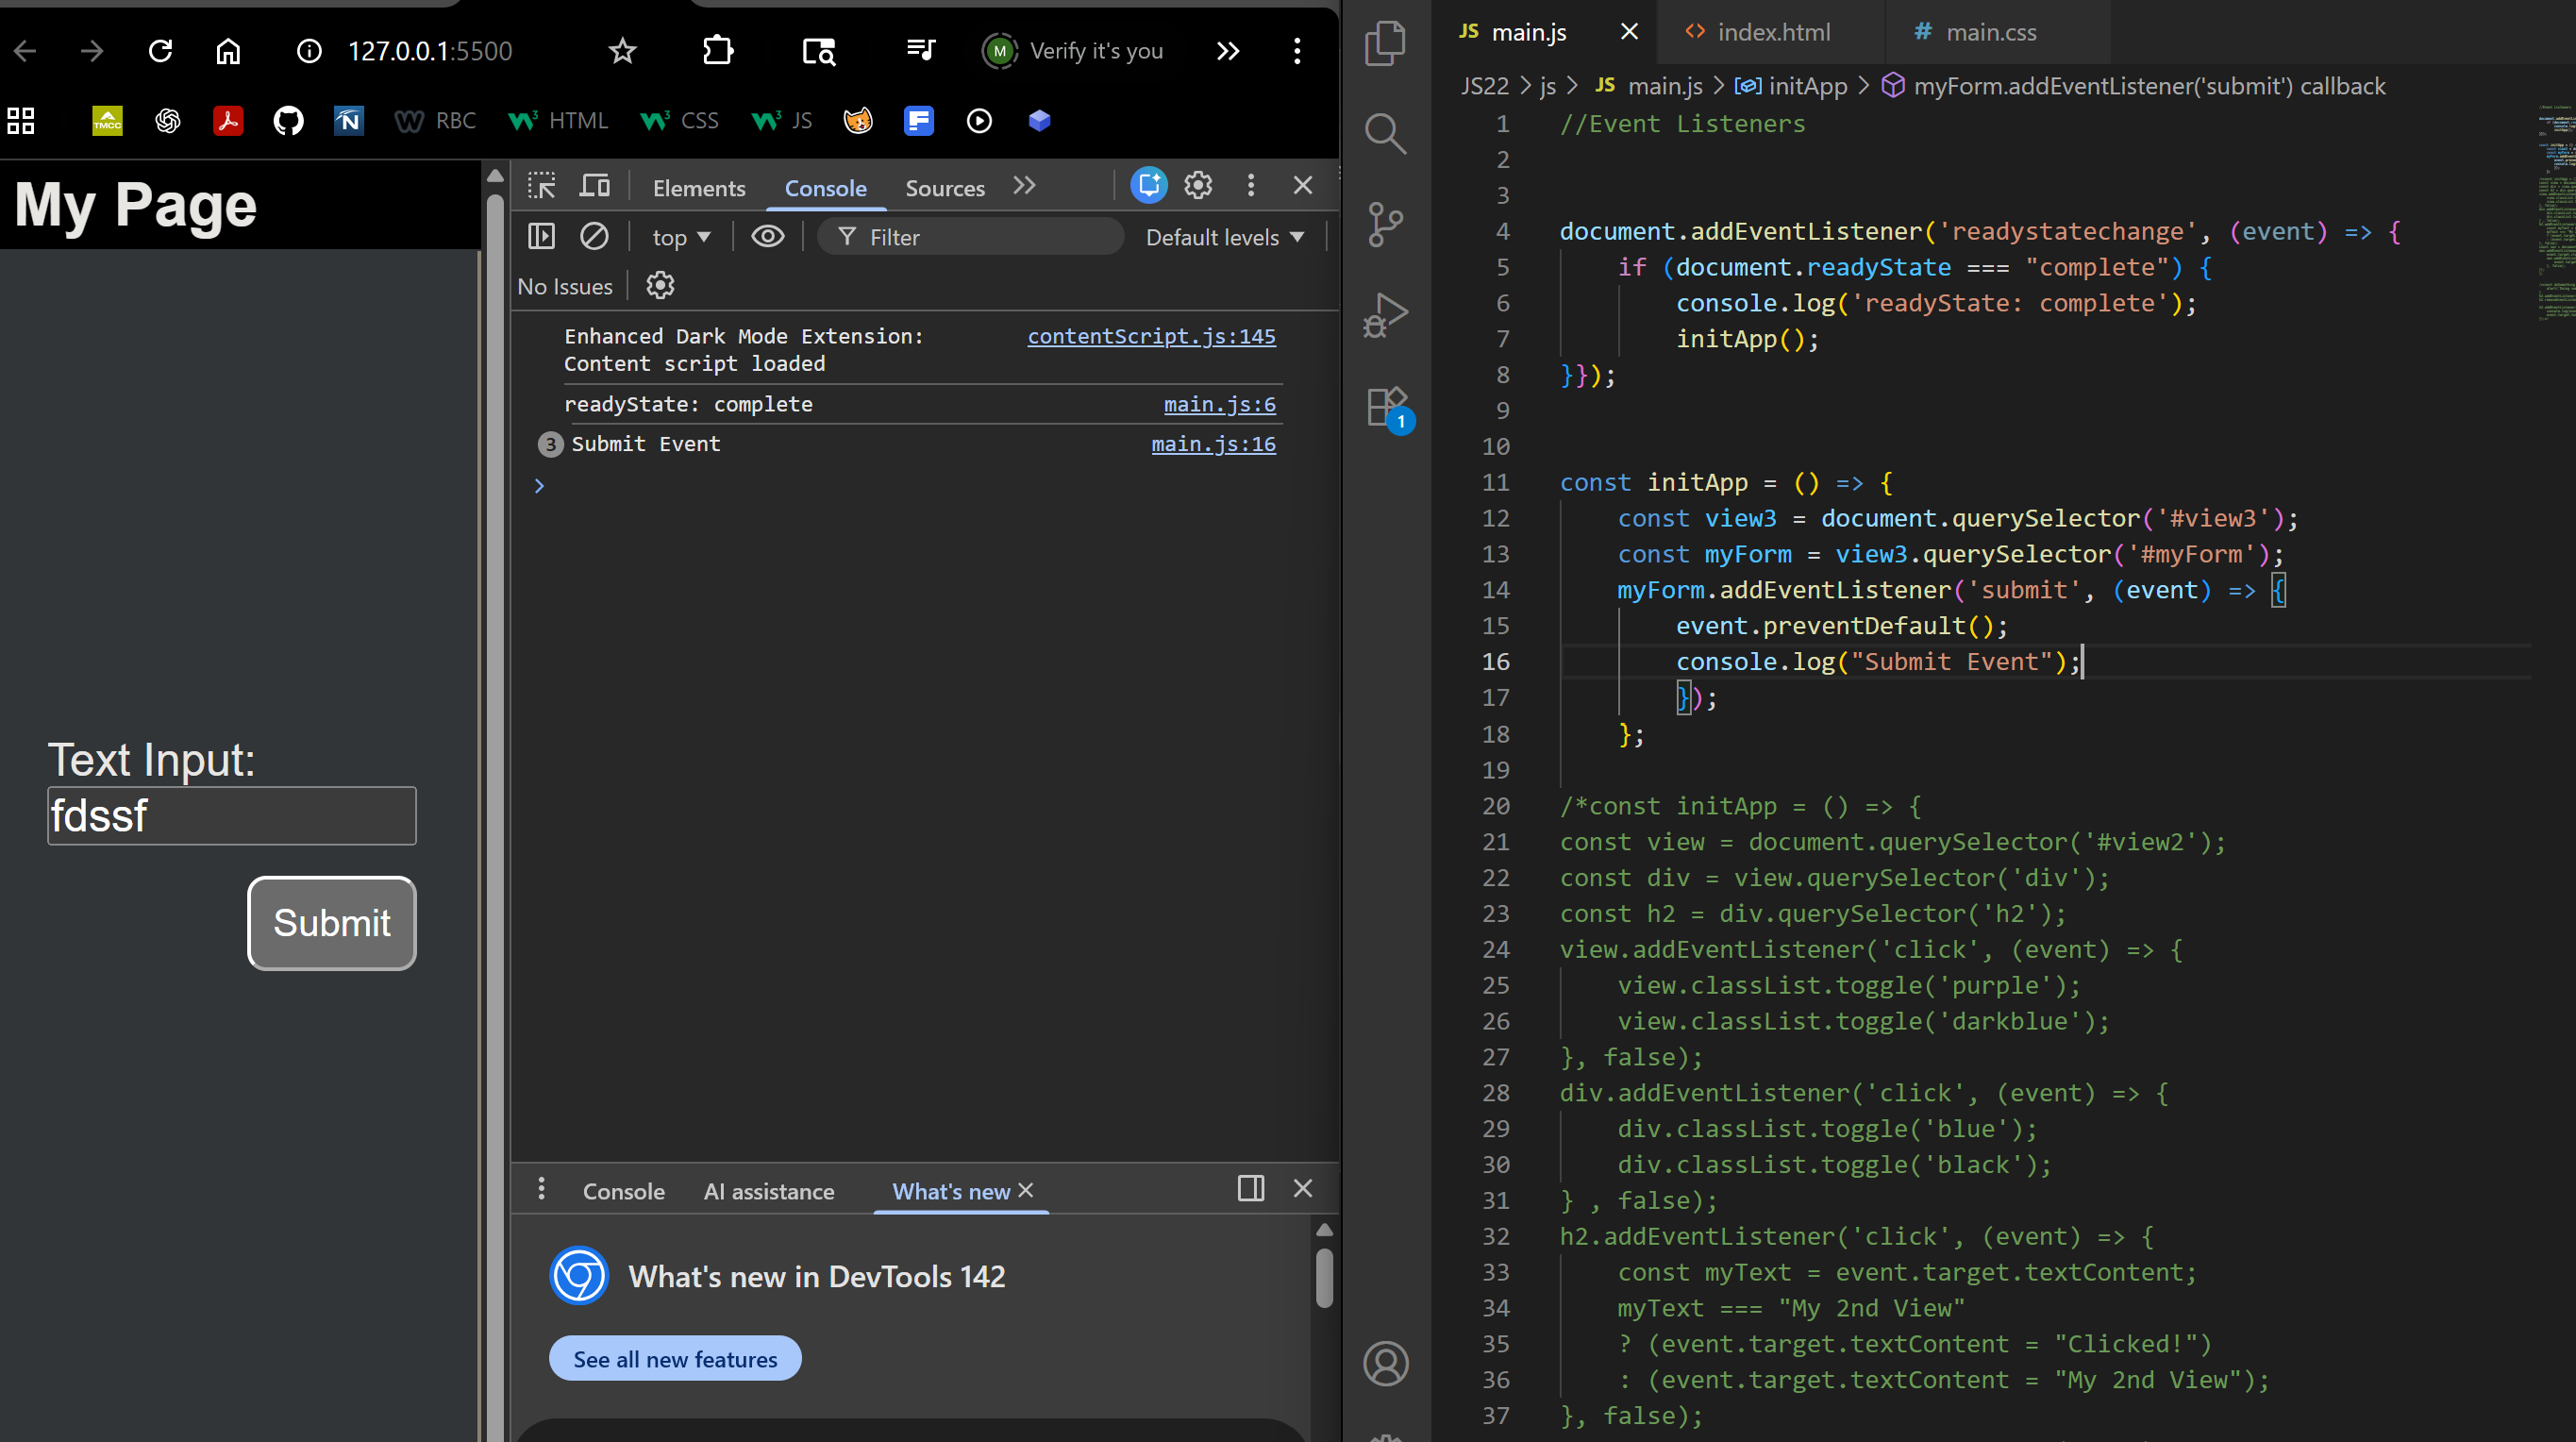This screenshot has width=2576, height=1442.
Task: Open DevTools settings gear icon
Action: (1198, 186)
